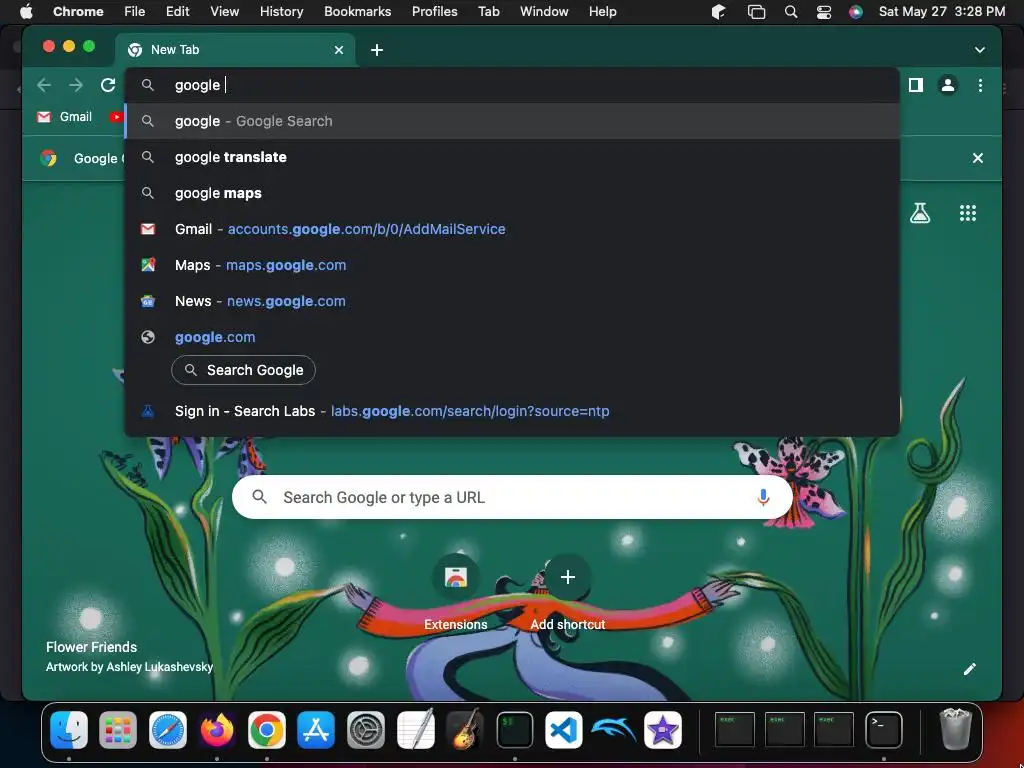
Task: Open a new tab with the plus icon
Action: click(x=377, y=50)
